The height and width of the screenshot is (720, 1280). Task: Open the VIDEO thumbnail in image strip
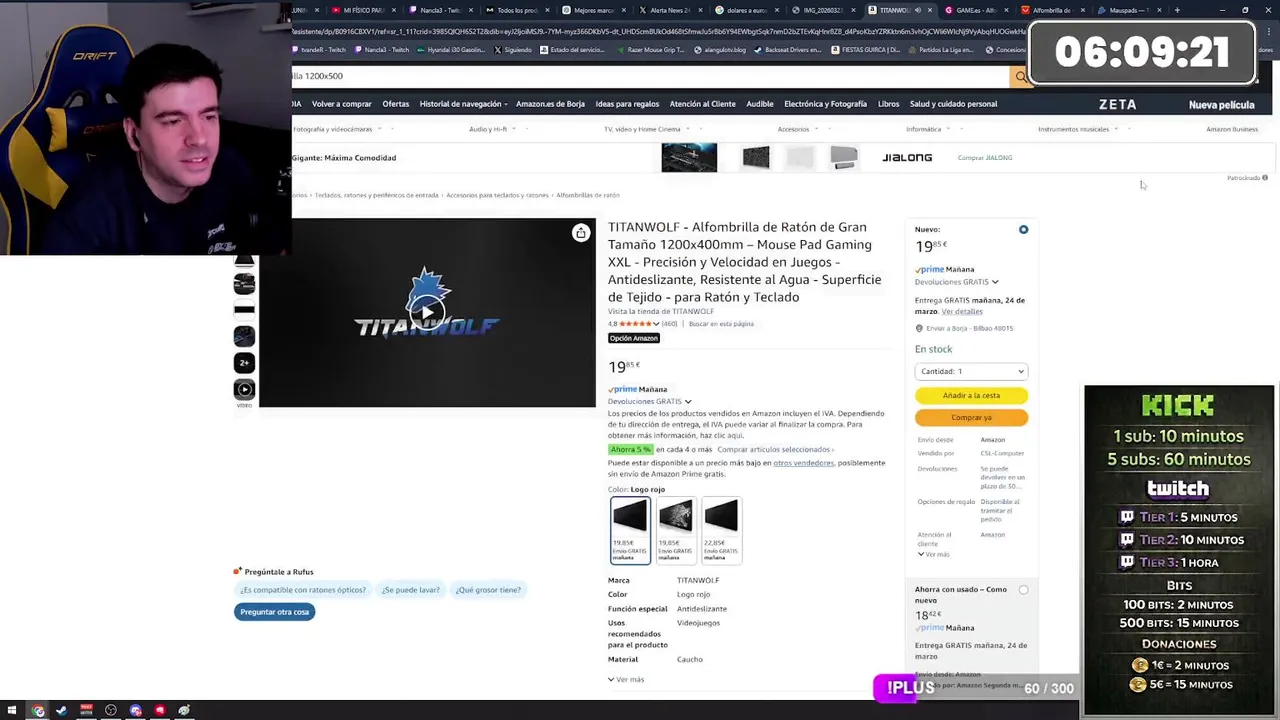(244, 390)
